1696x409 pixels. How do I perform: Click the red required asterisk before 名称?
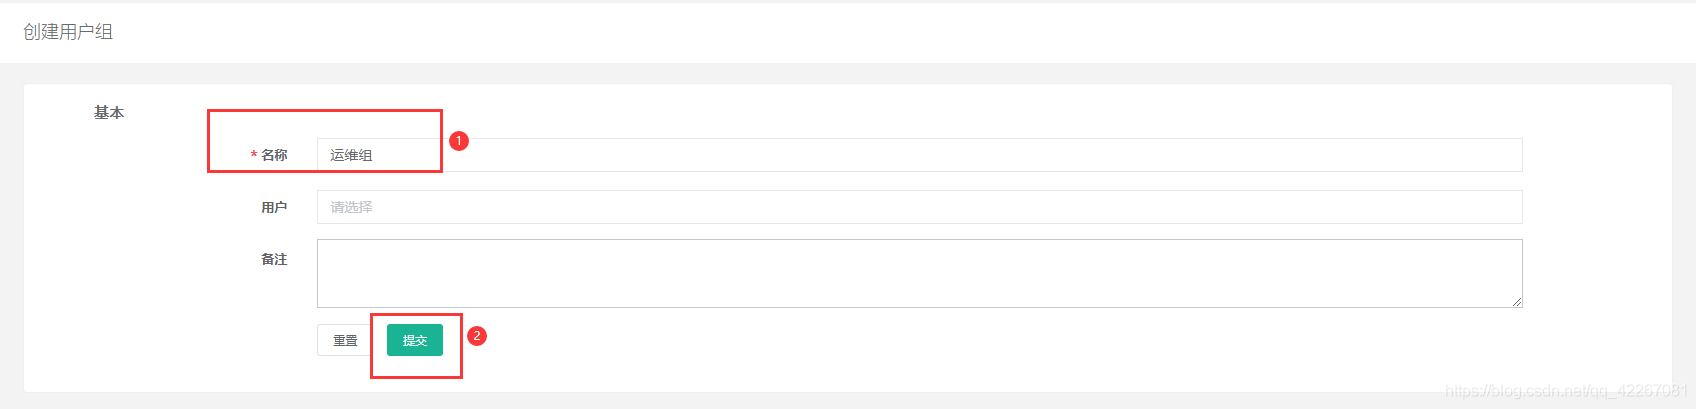coord(254,156)
